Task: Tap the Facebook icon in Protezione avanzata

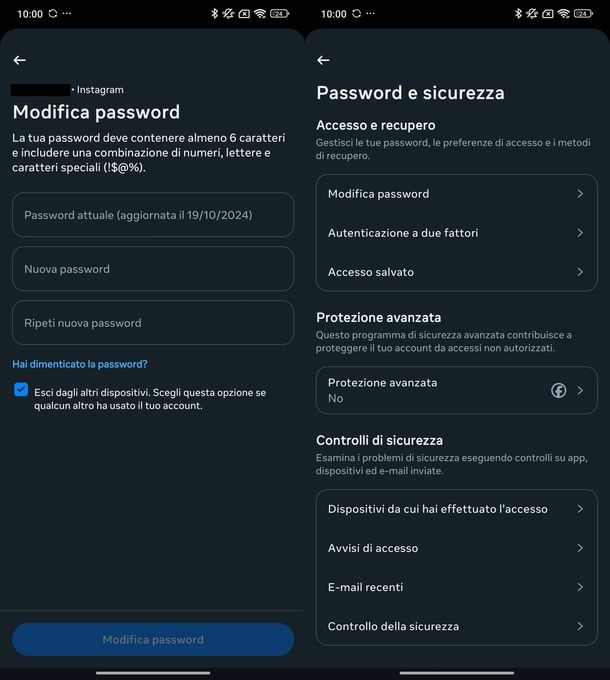Action: tap(559, 390)
